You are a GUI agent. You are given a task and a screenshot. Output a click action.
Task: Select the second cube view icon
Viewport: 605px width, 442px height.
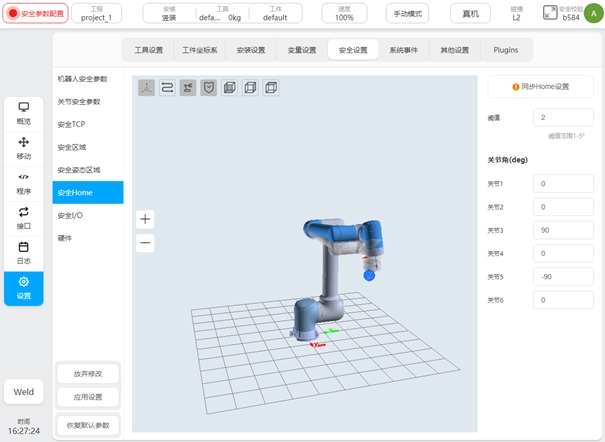click(250, 88)
